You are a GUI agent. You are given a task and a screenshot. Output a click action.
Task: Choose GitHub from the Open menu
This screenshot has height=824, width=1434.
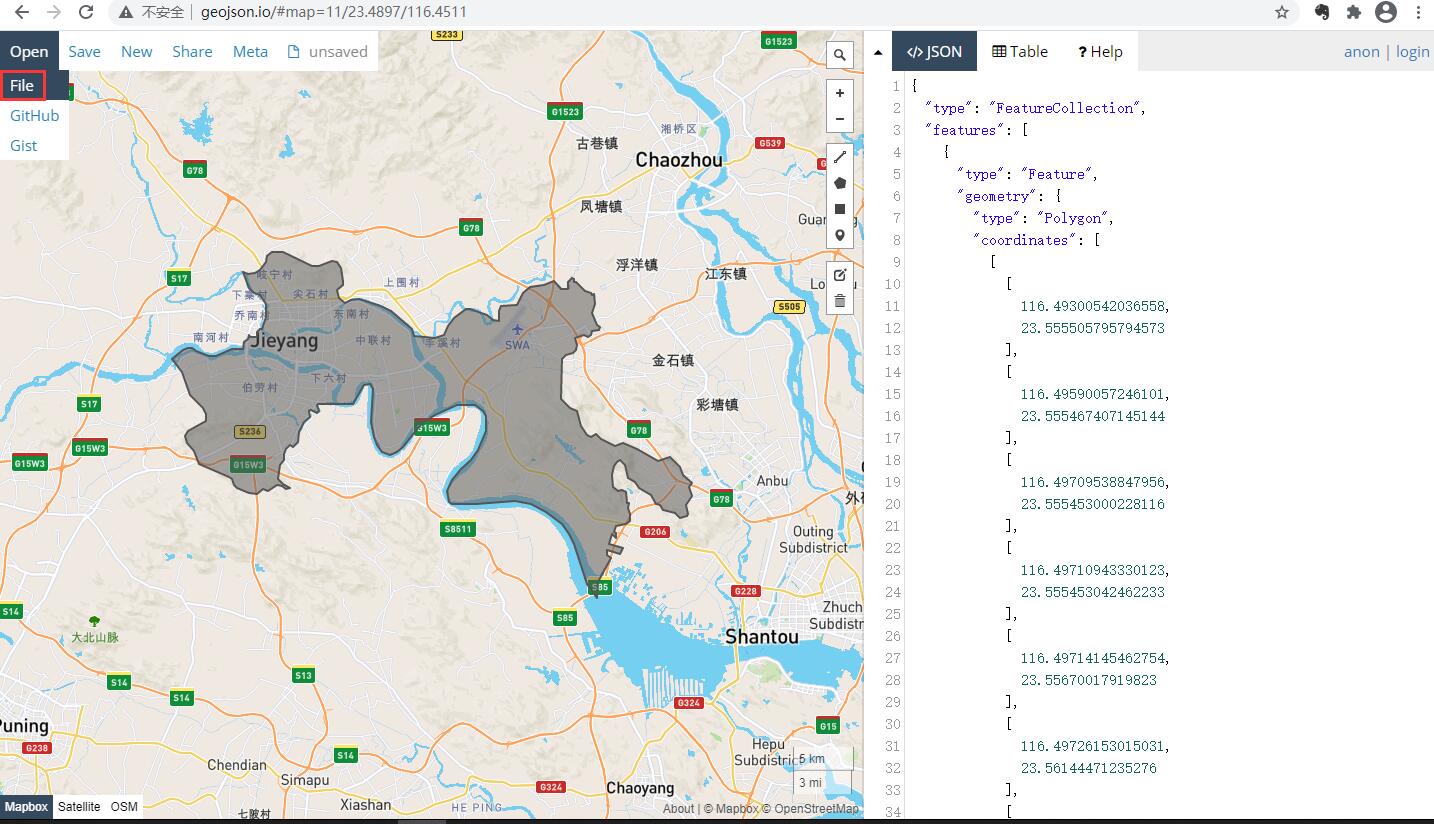point(34,115)
